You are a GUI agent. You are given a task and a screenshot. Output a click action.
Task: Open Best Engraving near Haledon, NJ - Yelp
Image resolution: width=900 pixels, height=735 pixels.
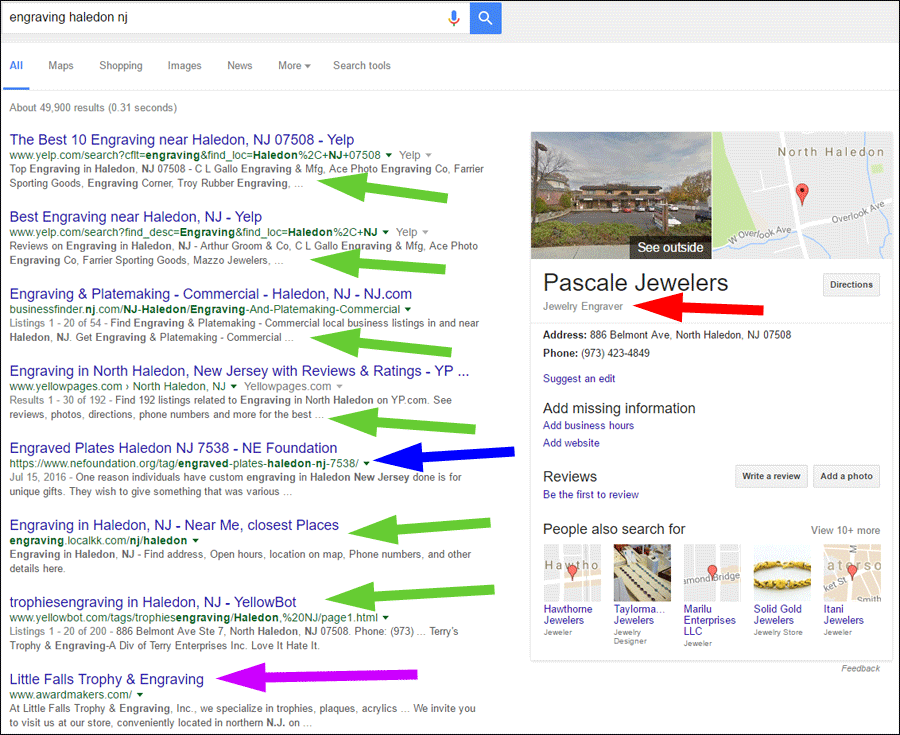(x=135, y=217)
